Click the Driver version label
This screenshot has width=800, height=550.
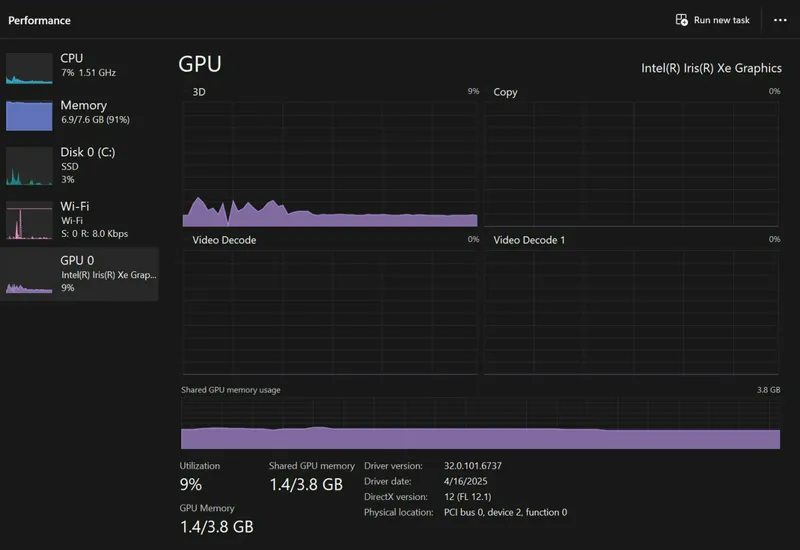[x=393, y=466]
